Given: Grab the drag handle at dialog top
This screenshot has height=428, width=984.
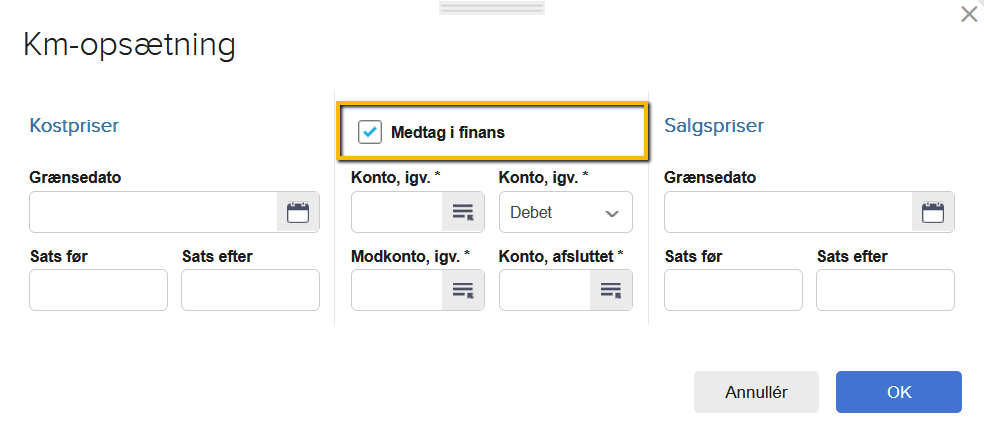Looking at the screenshot, I should pyautogui.click(x=491, y=8).
